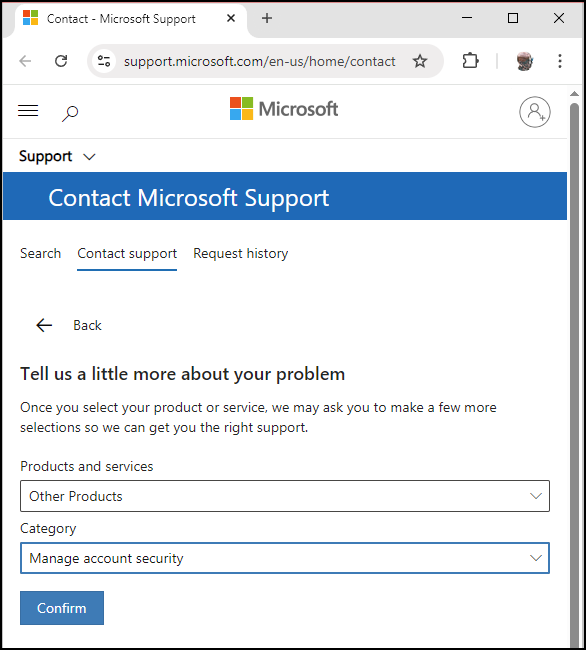Click the browser profile avatar
The width and height of the screenshot is (586, 650).
point(525,61)
